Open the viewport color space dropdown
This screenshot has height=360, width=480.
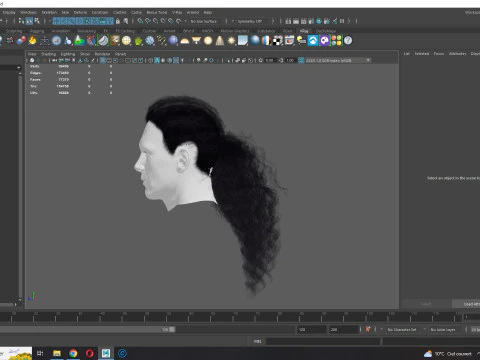coord(338,60)
